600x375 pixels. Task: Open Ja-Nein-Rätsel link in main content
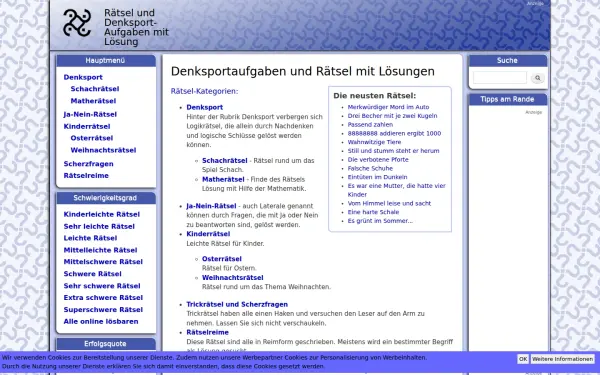[x=211, y=206]
